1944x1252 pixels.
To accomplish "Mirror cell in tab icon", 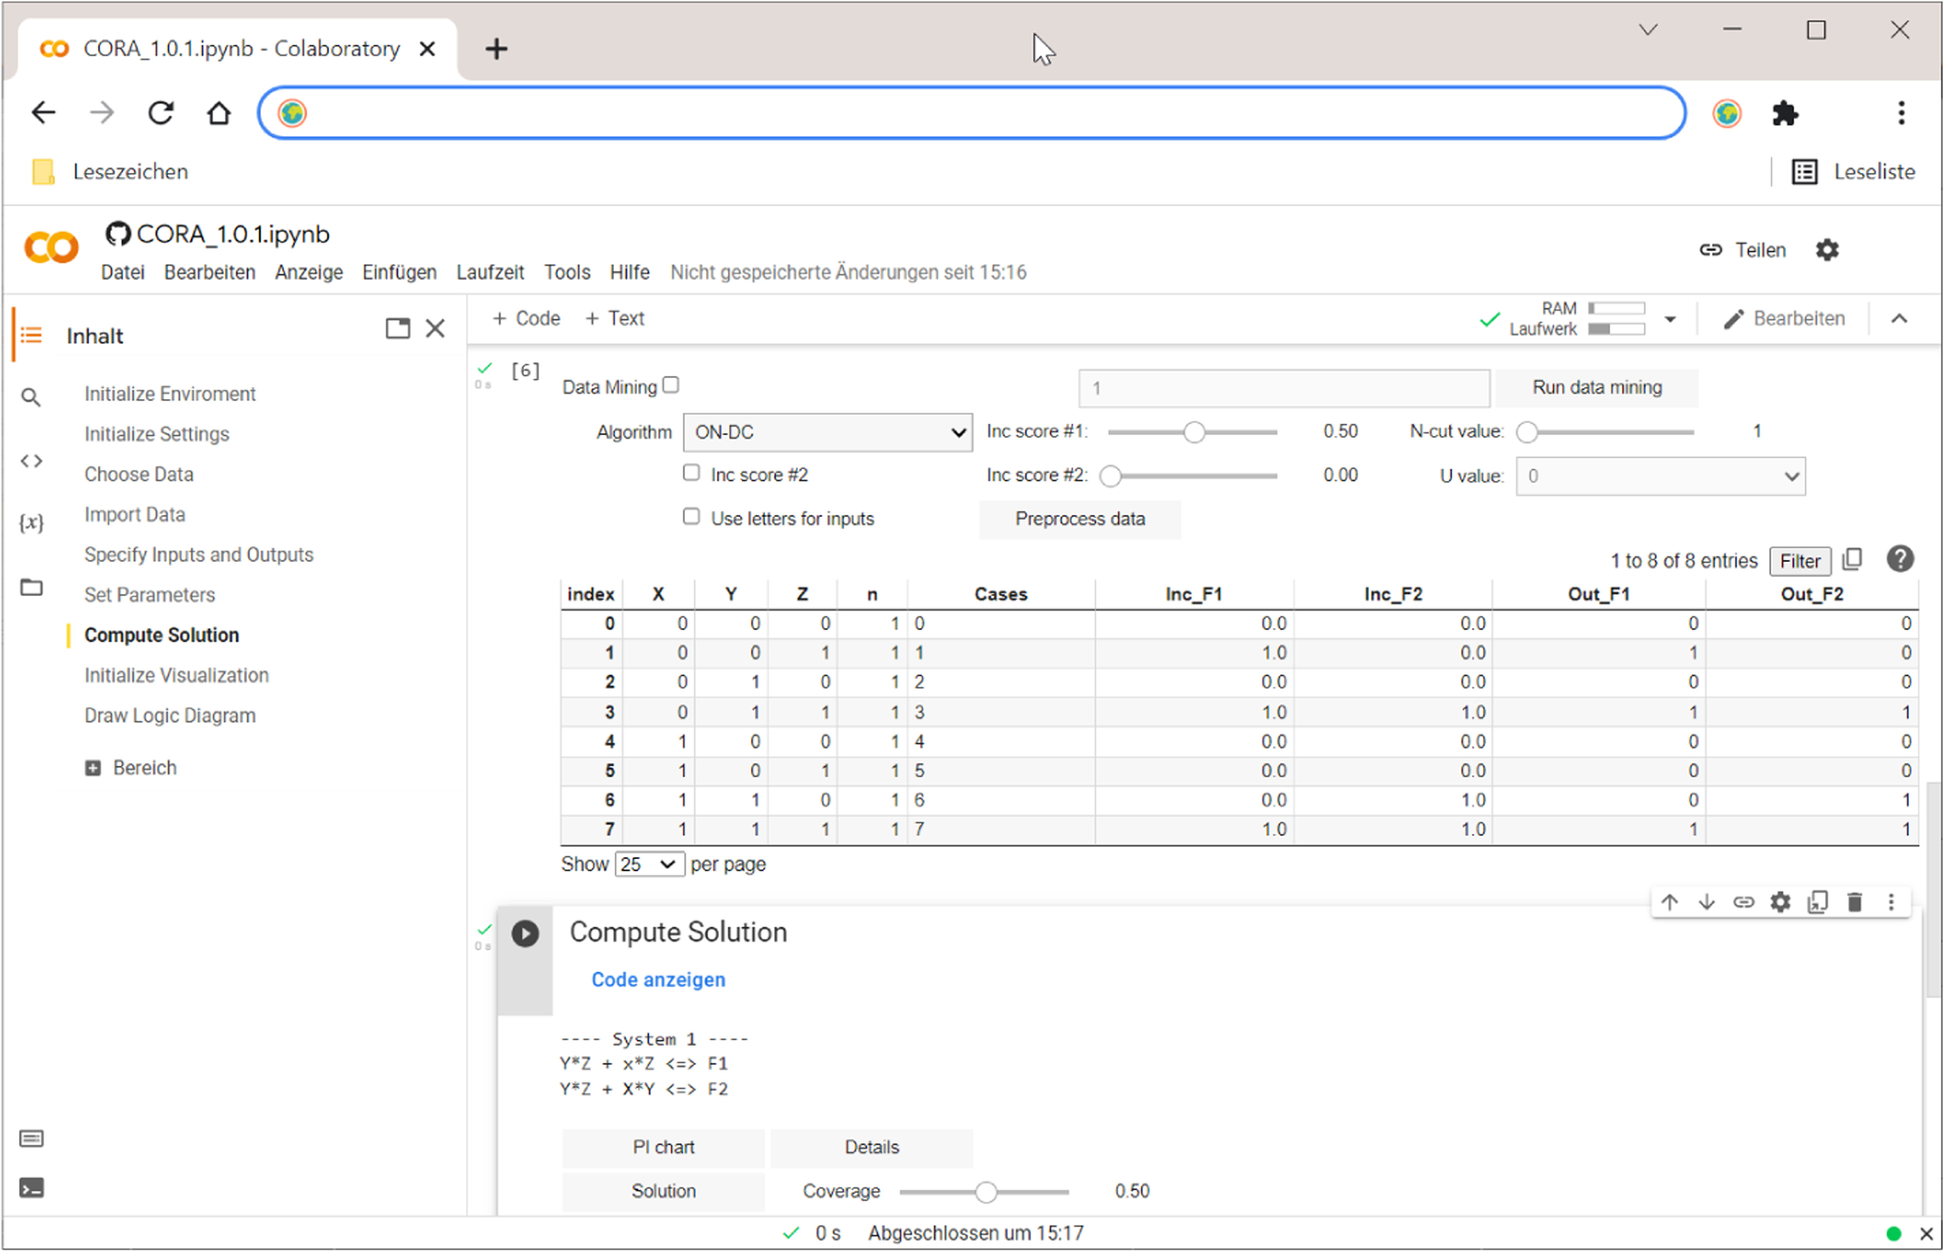I will tap(1818, 902).
